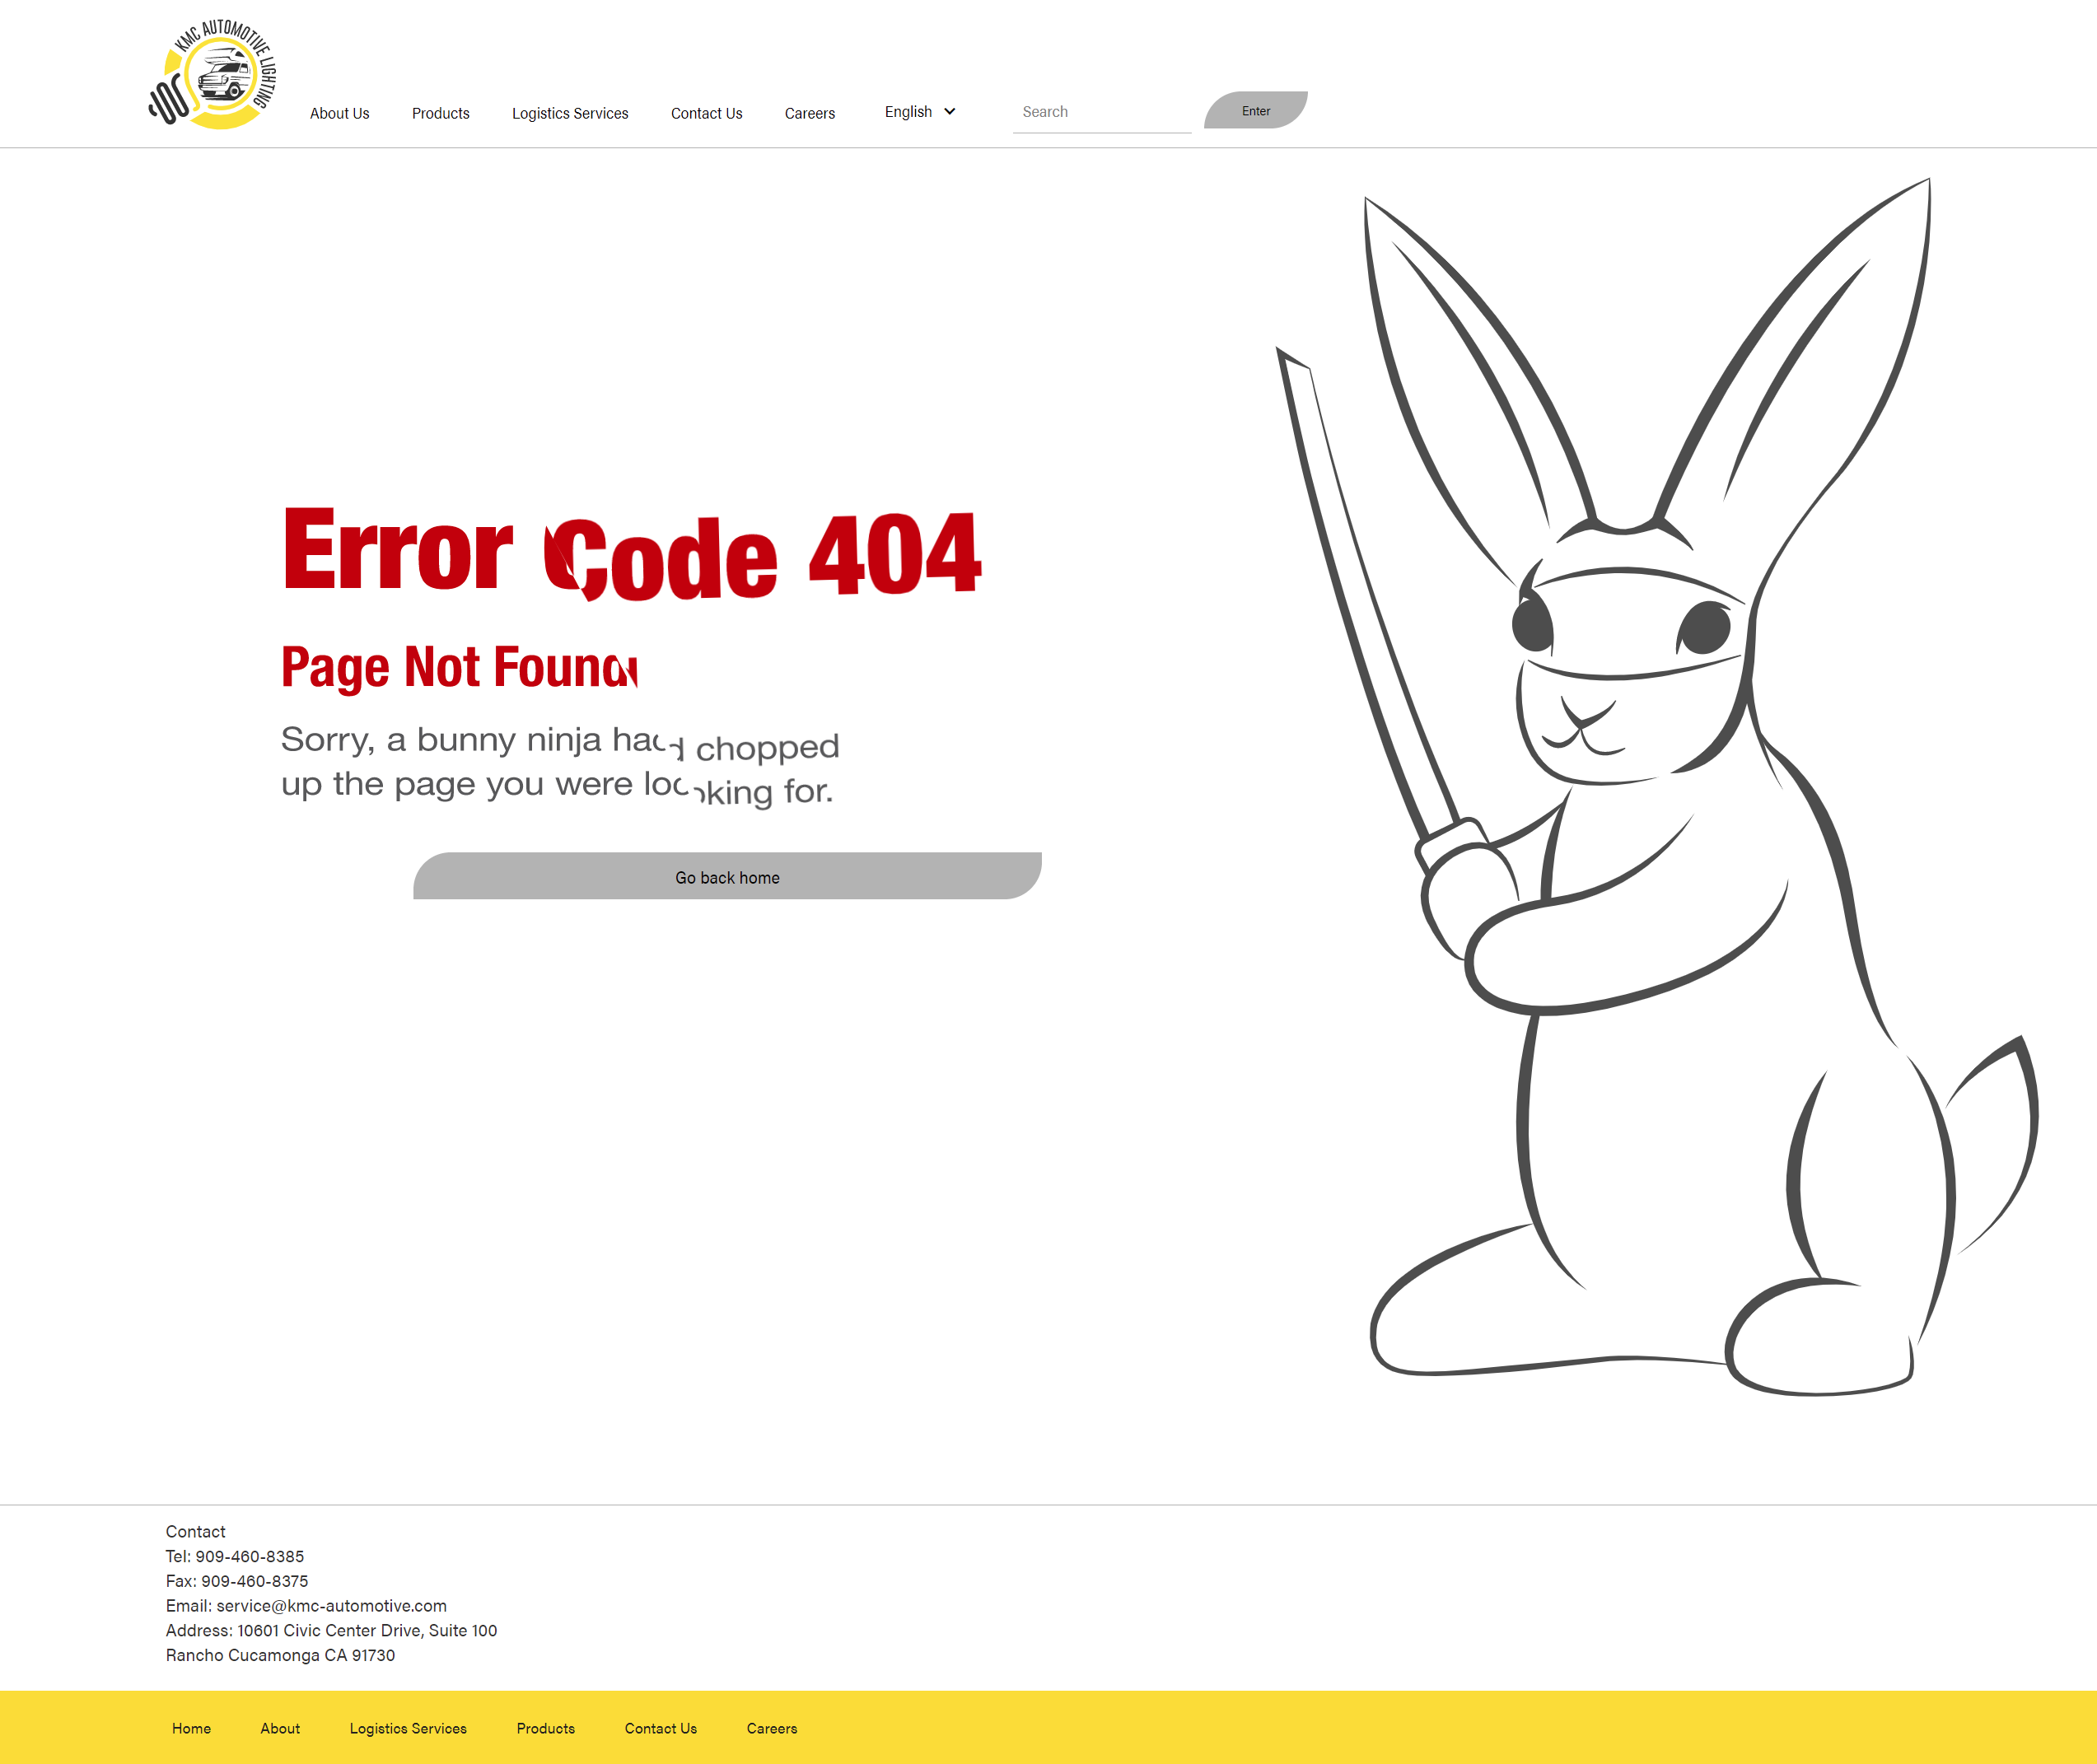Click inside the Search input field
The width and height of the screenshot is (2097, 1764).
[x=1100, y=111]
